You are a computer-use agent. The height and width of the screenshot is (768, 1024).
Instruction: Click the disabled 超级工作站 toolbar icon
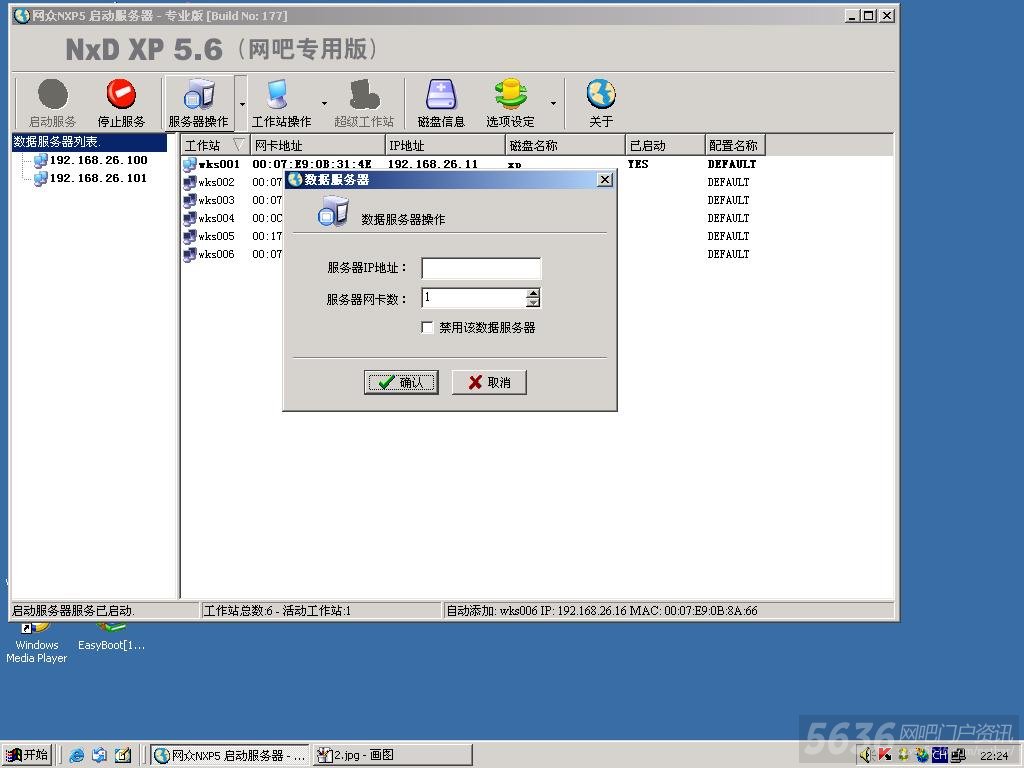(364, 103)
